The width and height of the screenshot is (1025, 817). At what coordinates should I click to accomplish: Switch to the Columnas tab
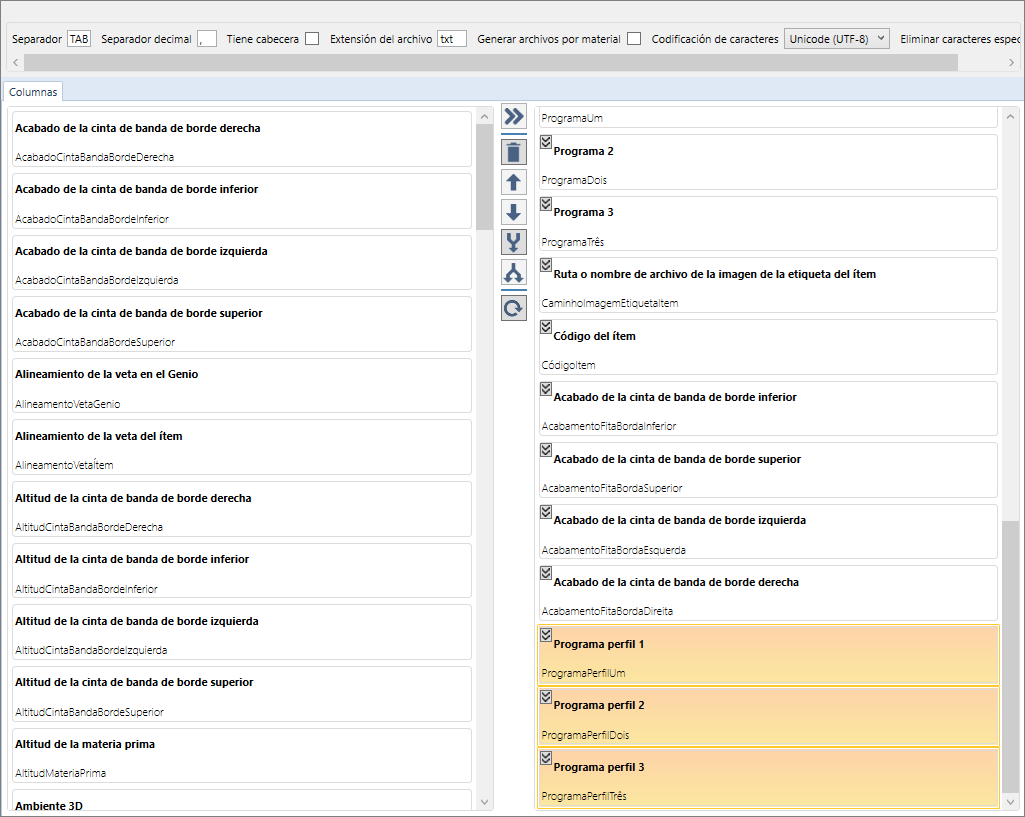[x=33, y=92]
